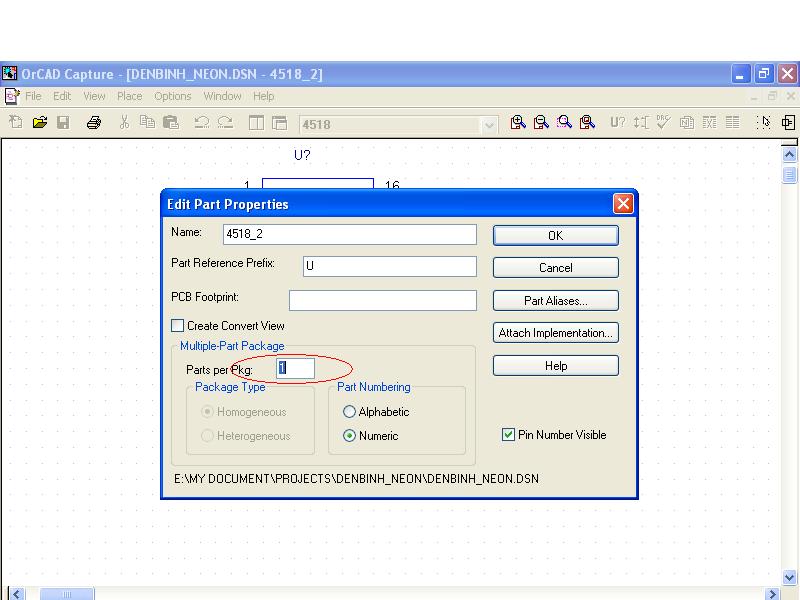The width and height of the screenshot is (800, 600).
Task: Click the Back Annotate toolbar icon
Action: (641, 122)
